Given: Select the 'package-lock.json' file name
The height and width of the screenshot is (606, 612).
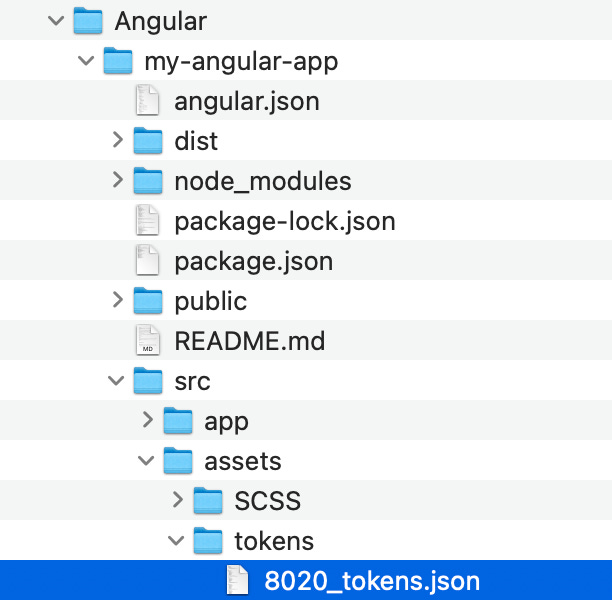Looking at the screenshot, I should [x=285, y=222].
